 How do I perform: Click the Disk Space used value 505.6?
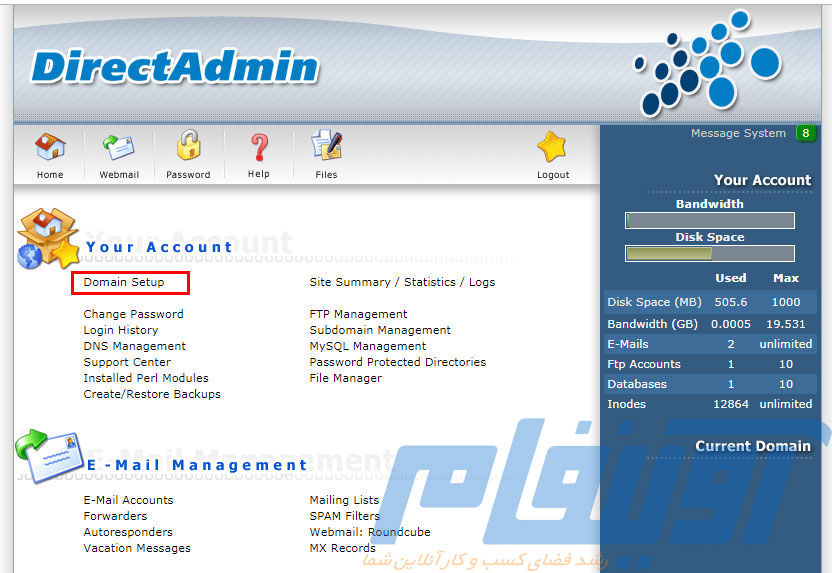coord(731,302)
